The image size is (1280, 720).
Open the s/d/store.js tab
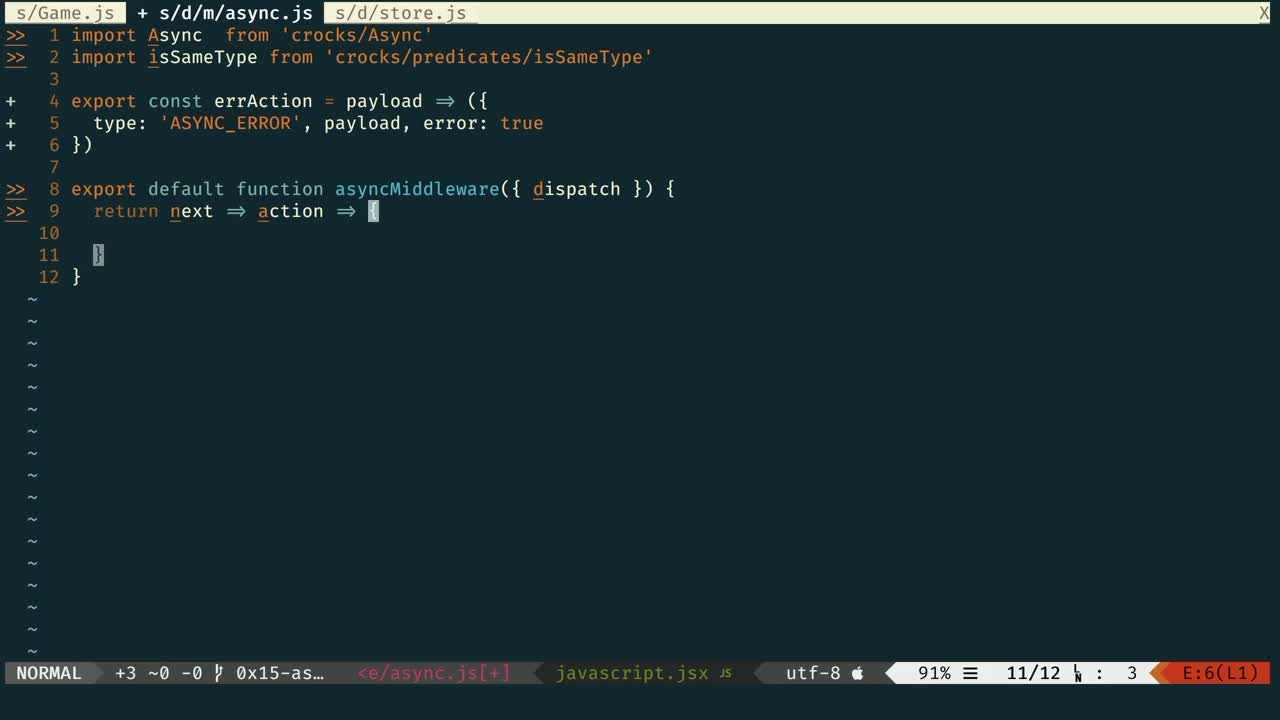400,13
